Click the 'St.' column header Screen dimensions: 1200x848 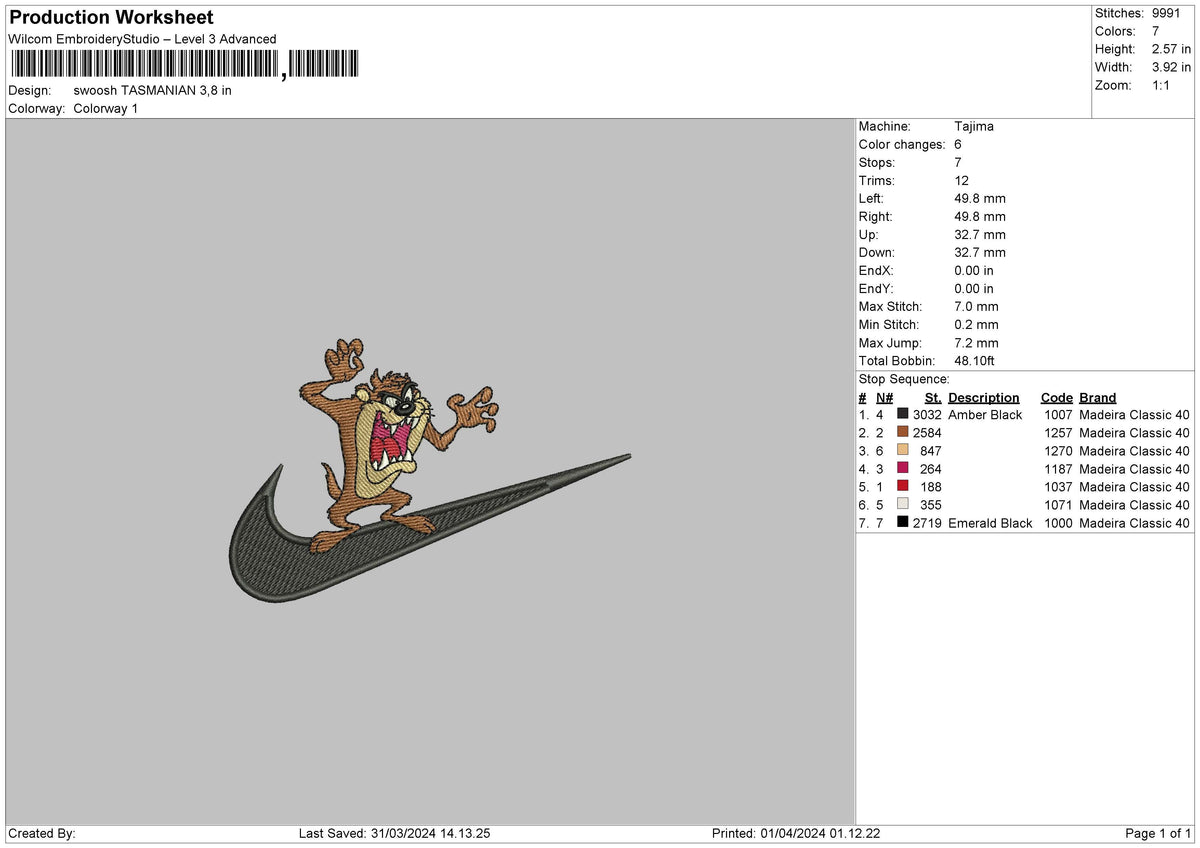[x=933, y=398]
